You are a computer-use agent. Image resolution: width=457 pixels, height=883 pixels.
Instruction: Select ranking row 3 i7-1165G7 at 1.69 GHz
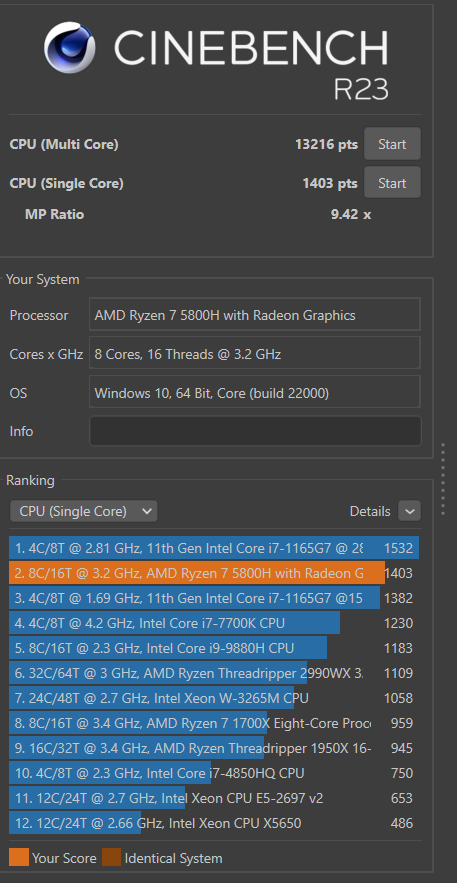tap(214, 598)
